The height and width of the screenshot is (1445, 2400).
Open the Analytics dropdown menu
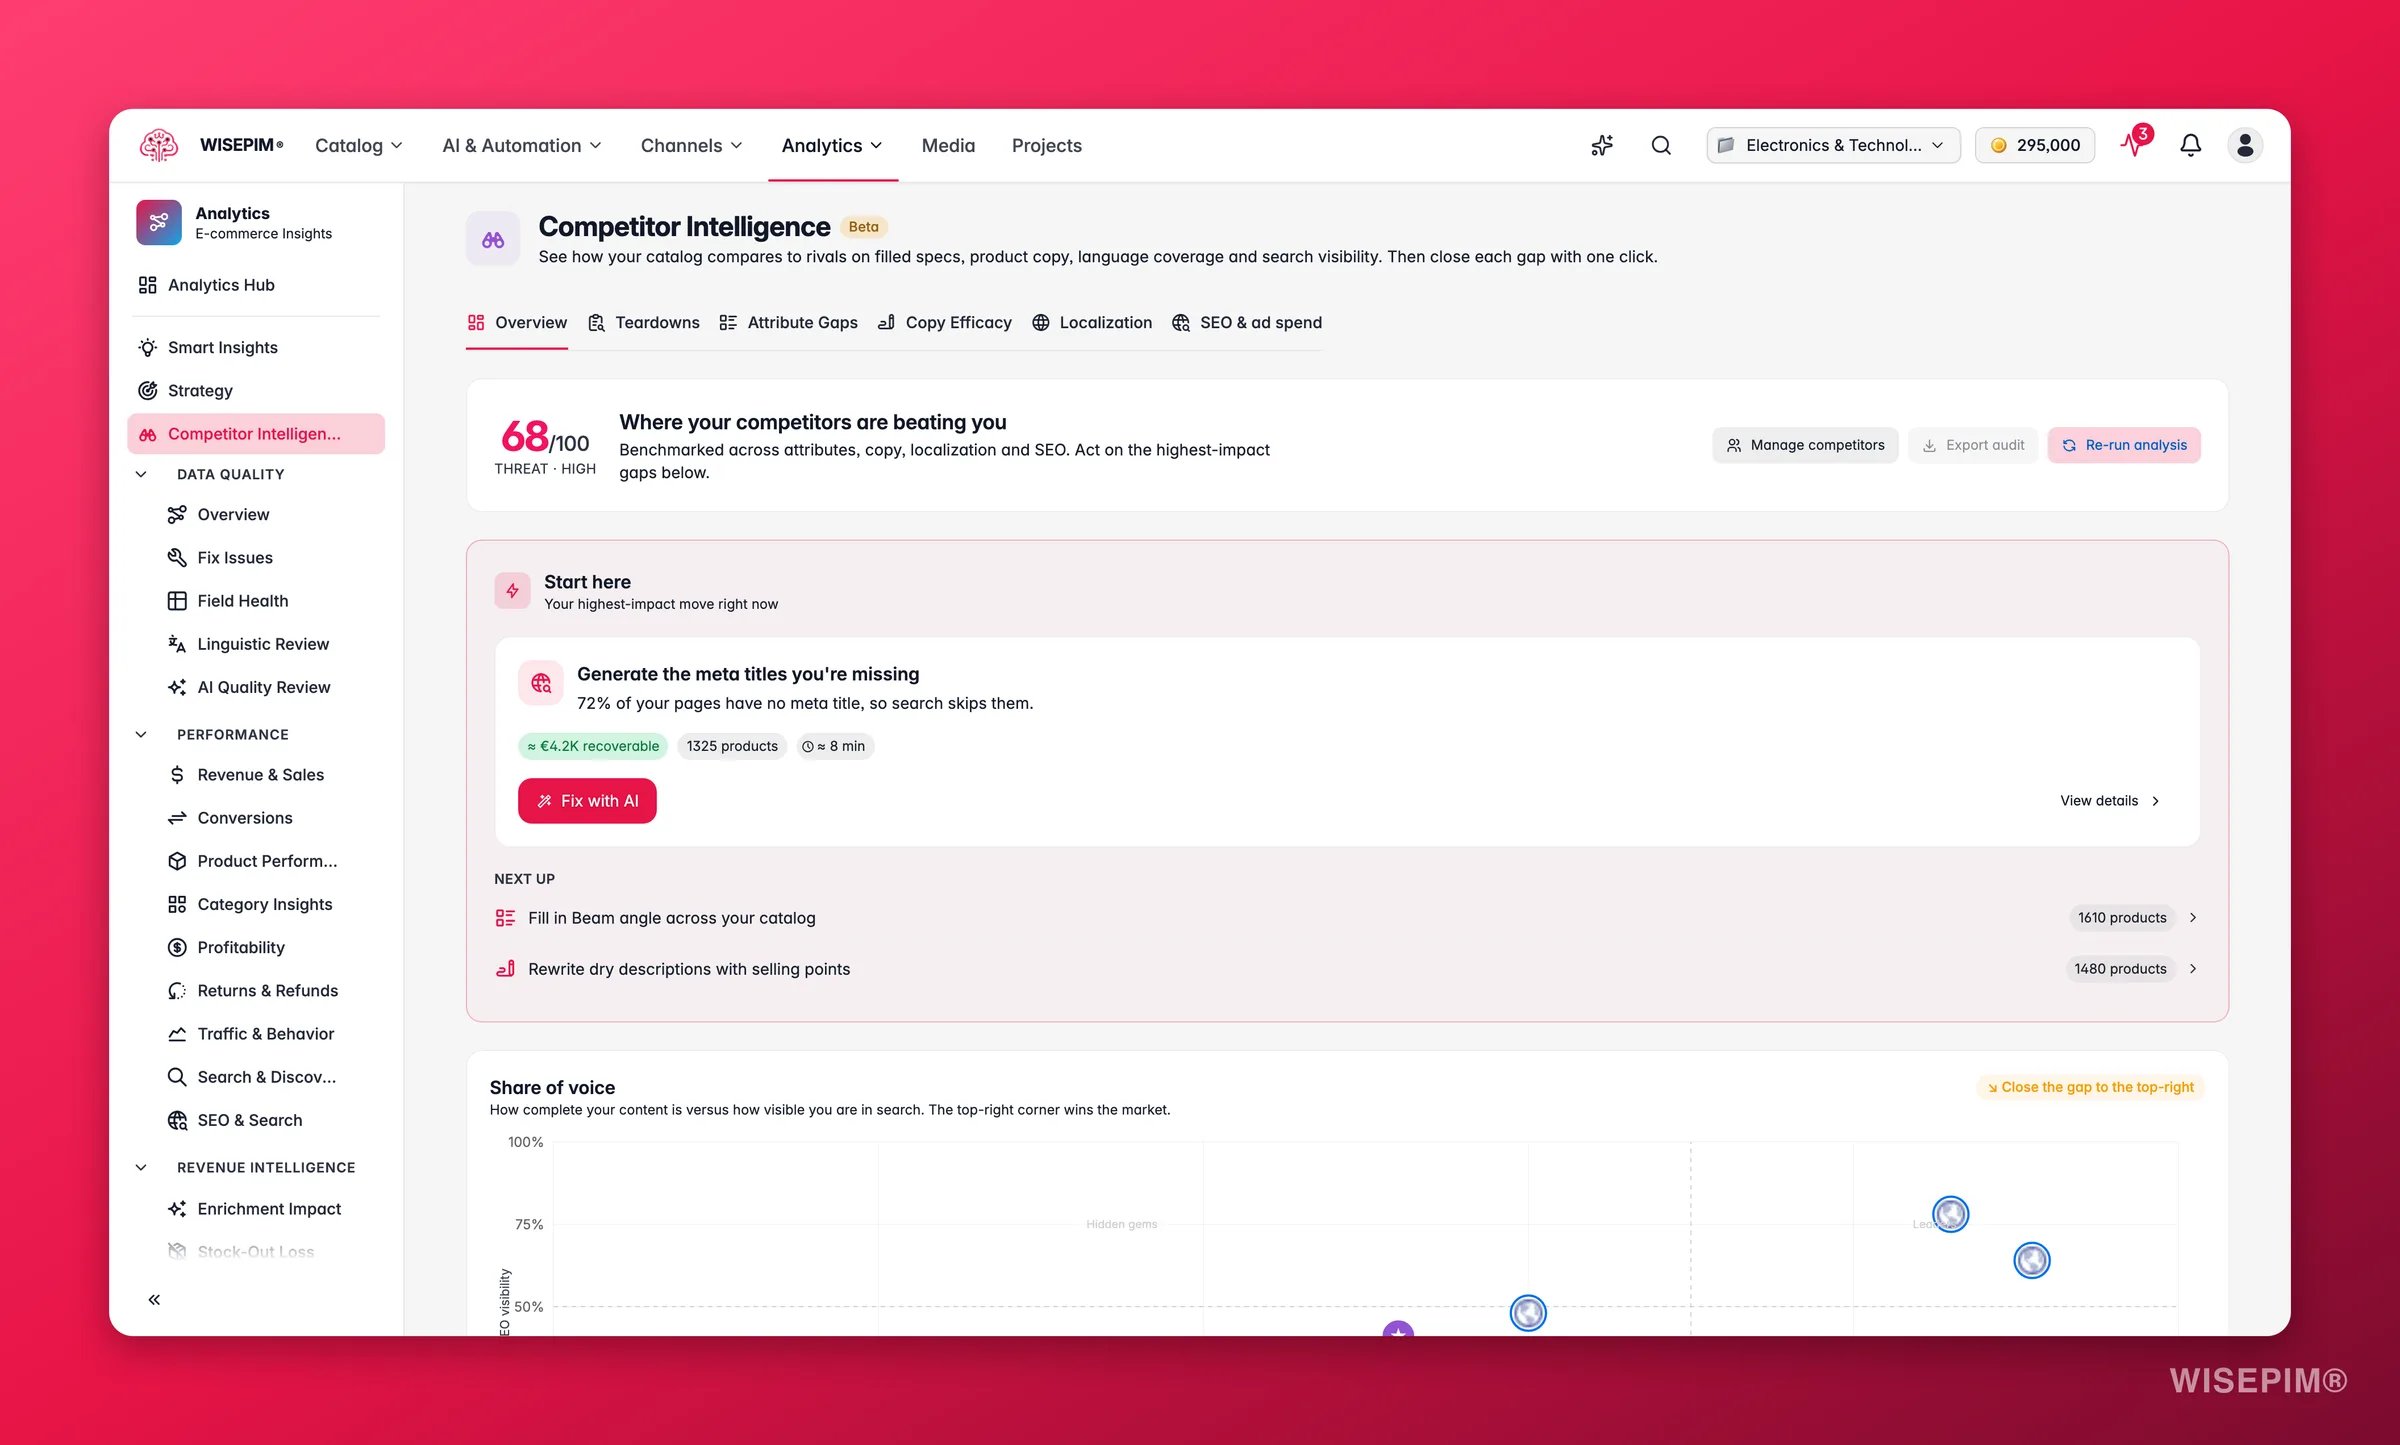tap(832, 145)
